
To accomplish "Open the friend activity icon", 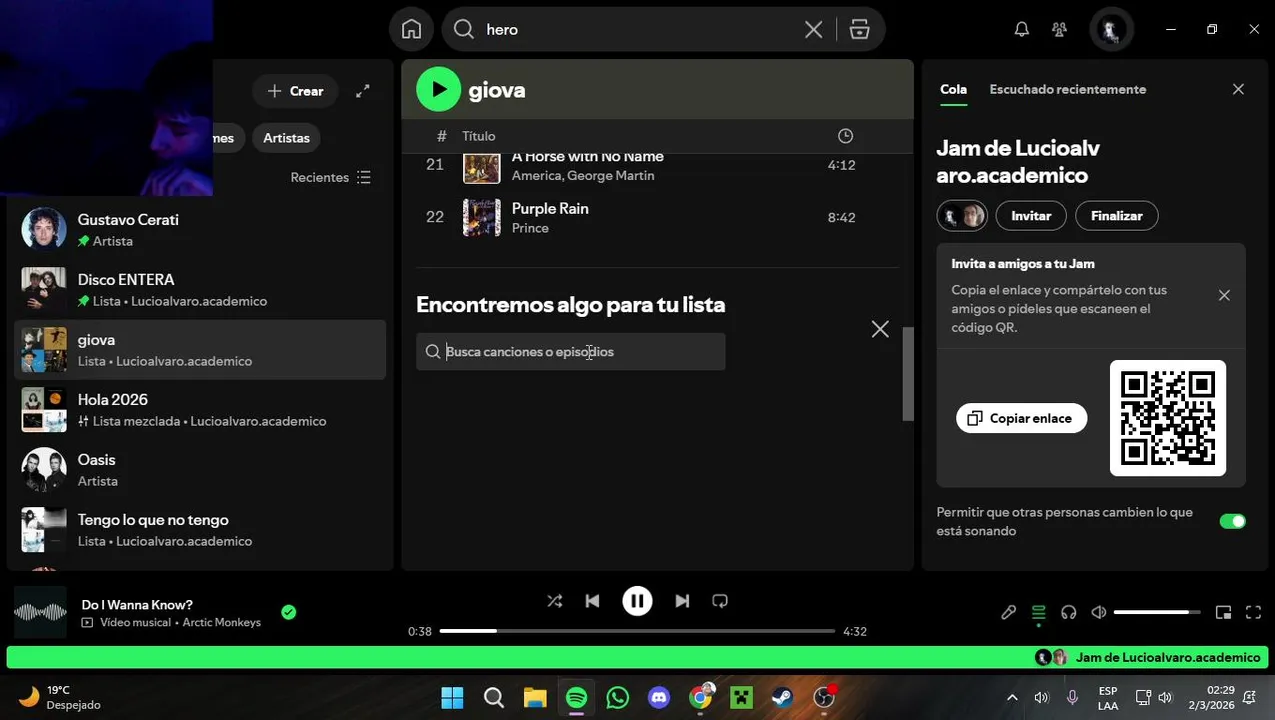I will [1060, 29].
